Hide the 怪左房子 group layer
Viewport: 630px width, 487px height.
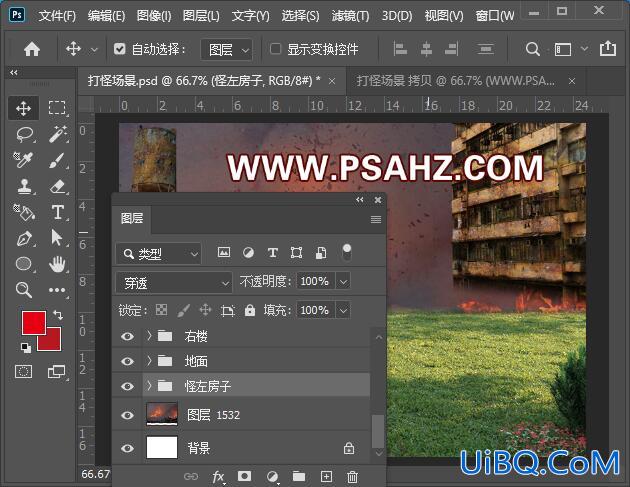pos(127,386)
